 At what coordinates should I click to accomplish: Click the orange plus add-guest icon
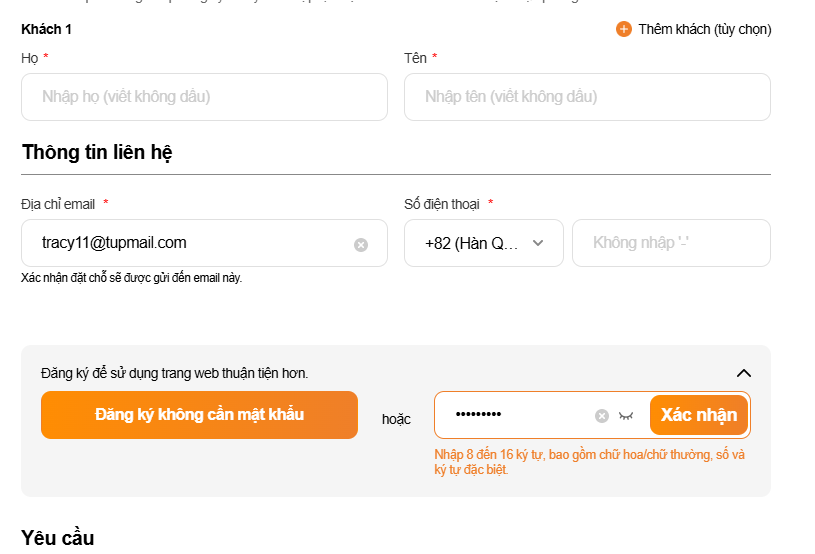click(x=624, y=29)
